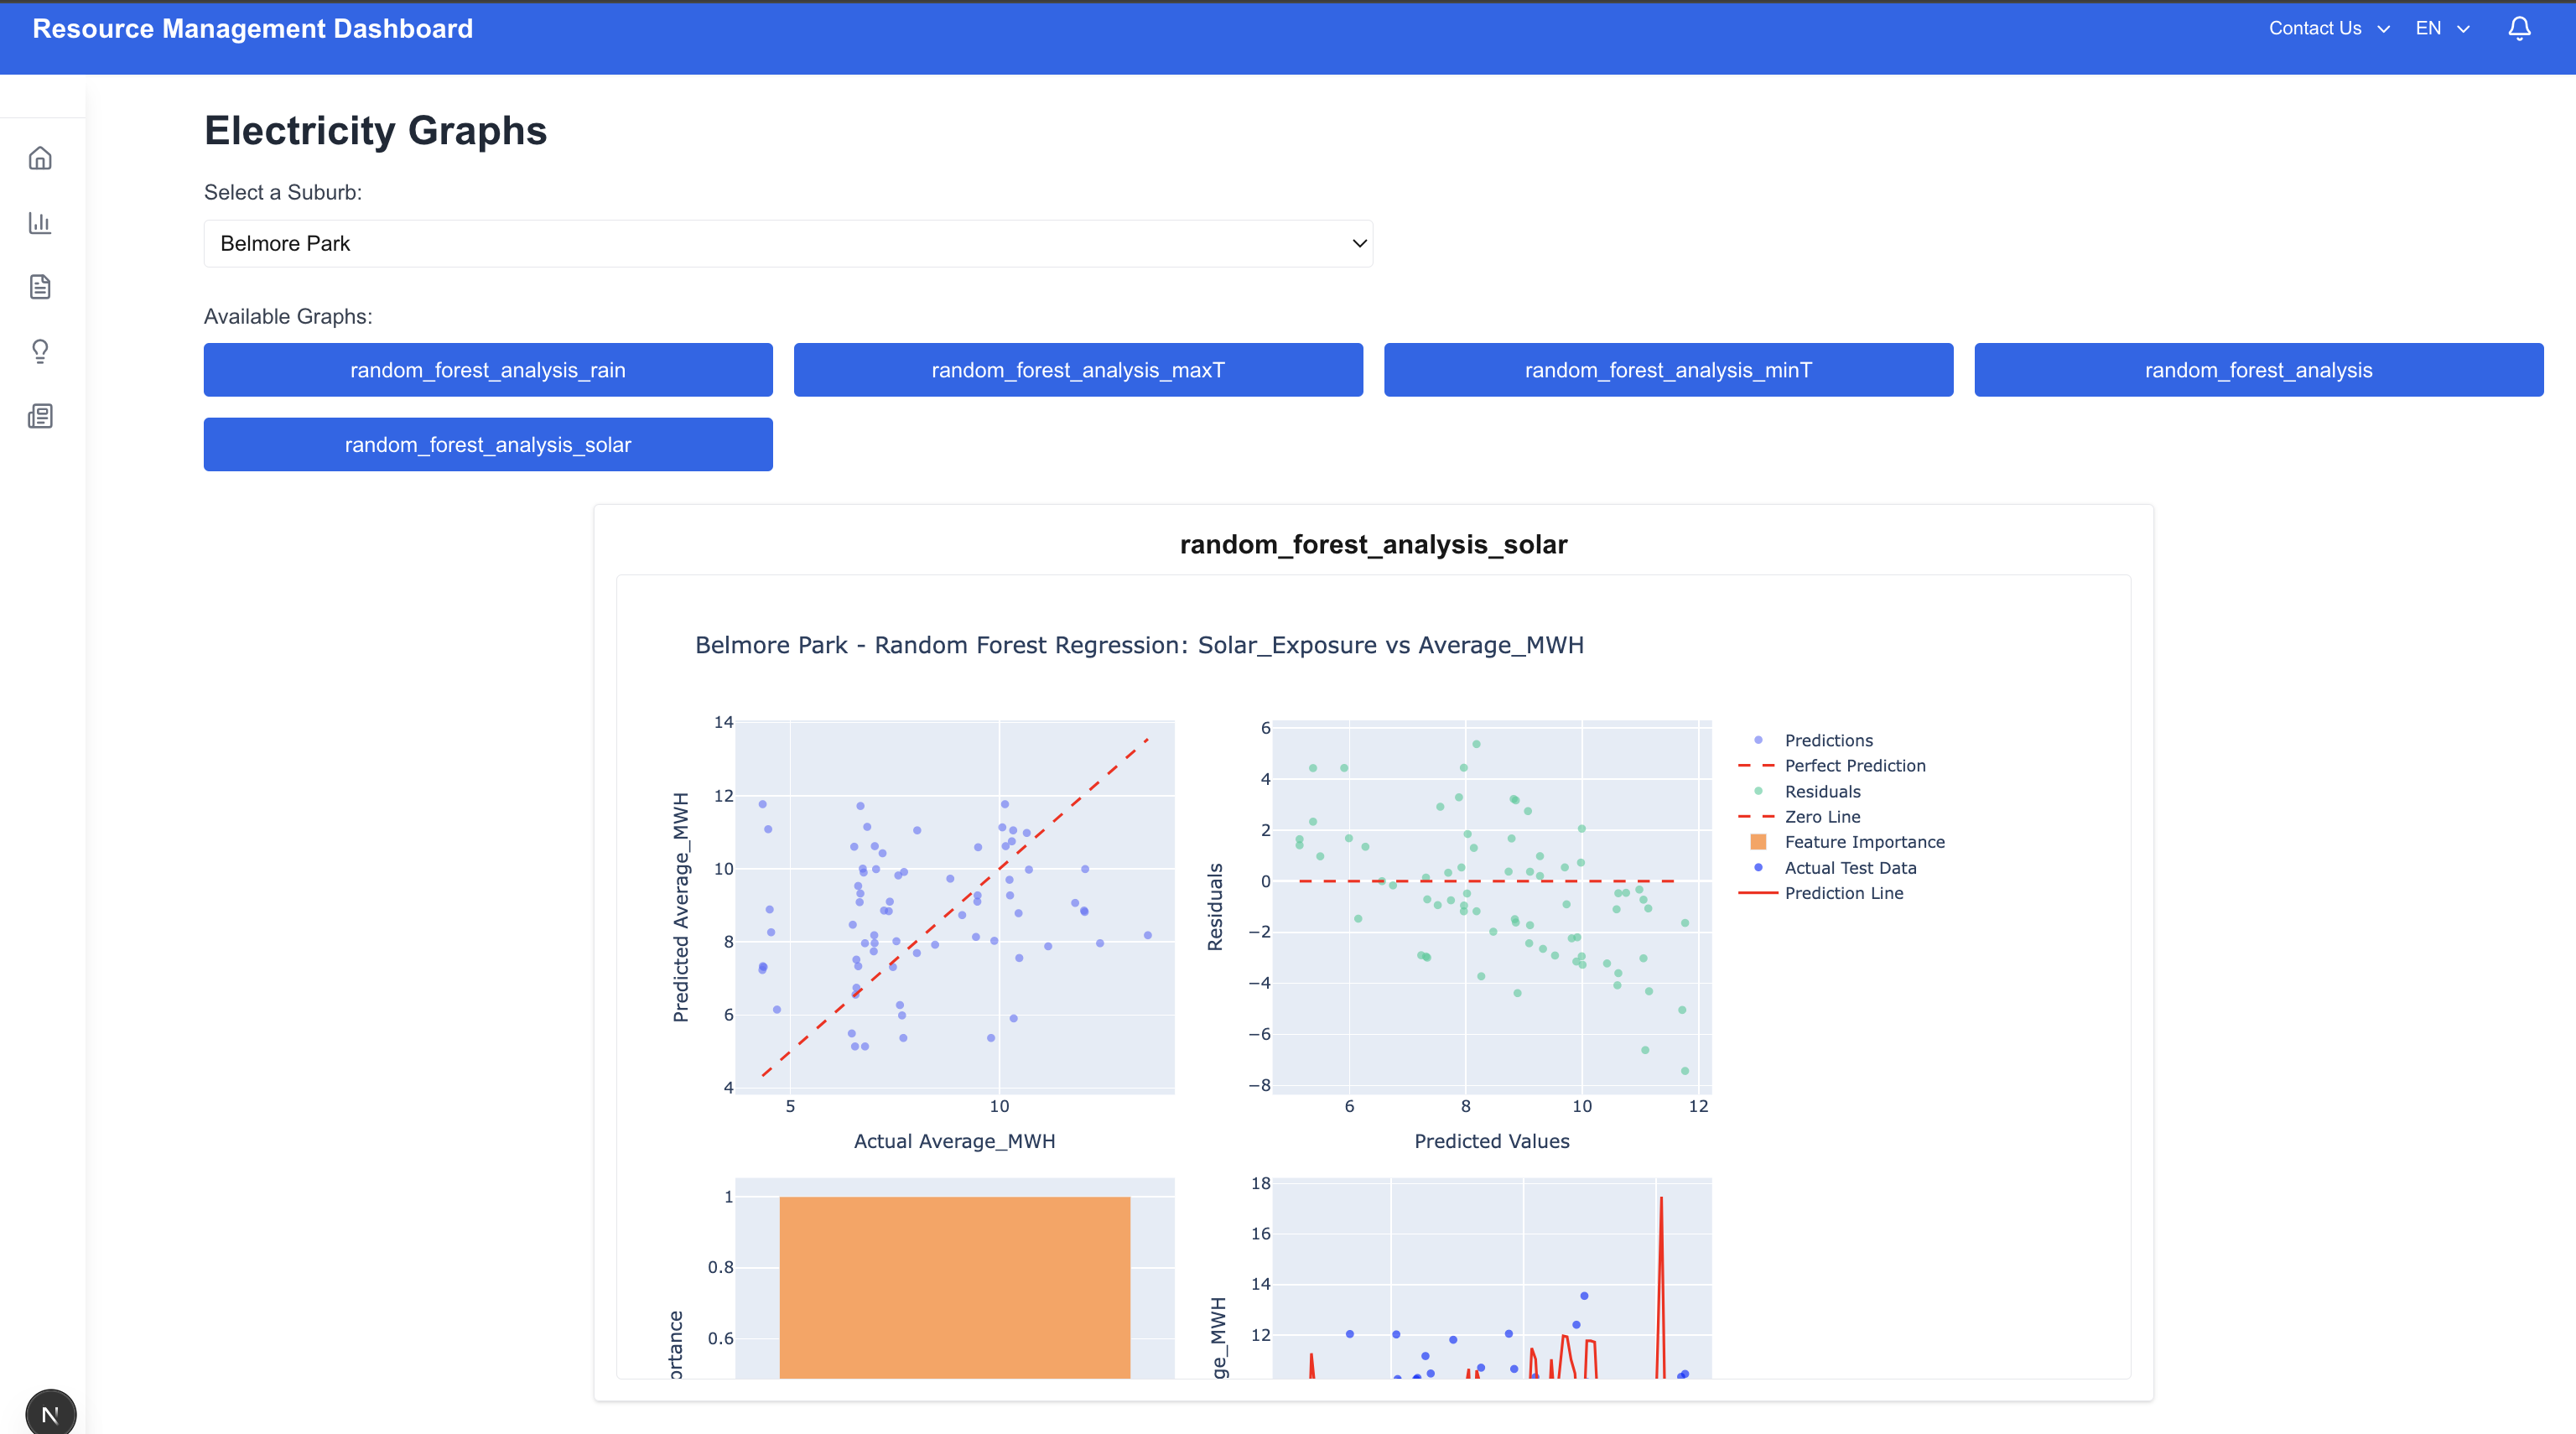Toggle the Residuals legend entry
This screenshot has height=1434, width=2576.
(x=1822, y=791)
